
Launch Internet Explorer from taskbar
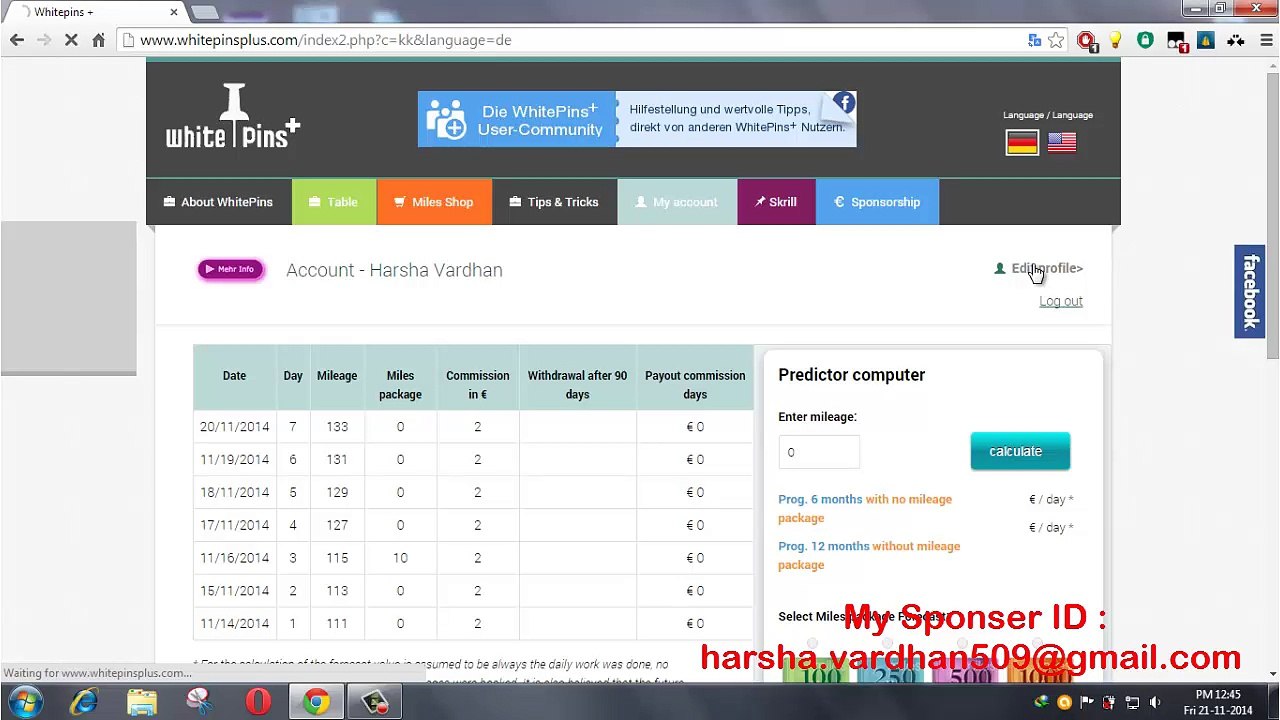(x=84, y=702)
